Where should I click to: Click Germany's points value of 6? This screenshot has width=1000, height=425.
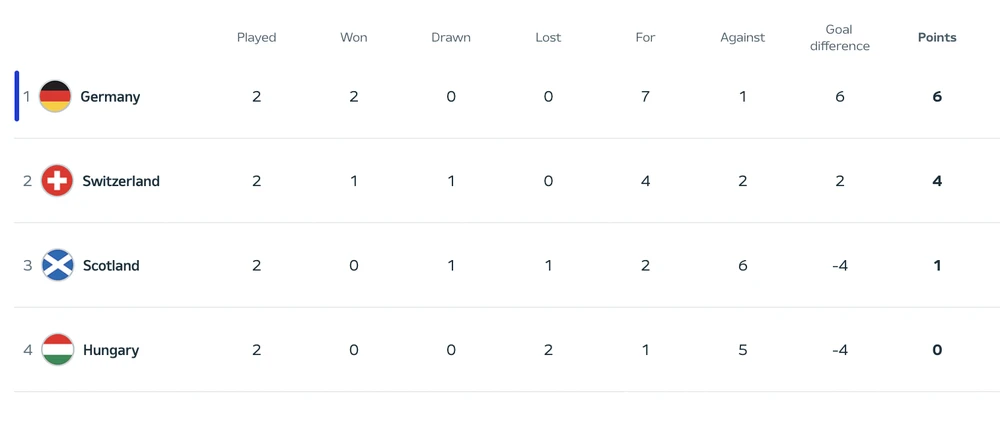pos(937,97)
